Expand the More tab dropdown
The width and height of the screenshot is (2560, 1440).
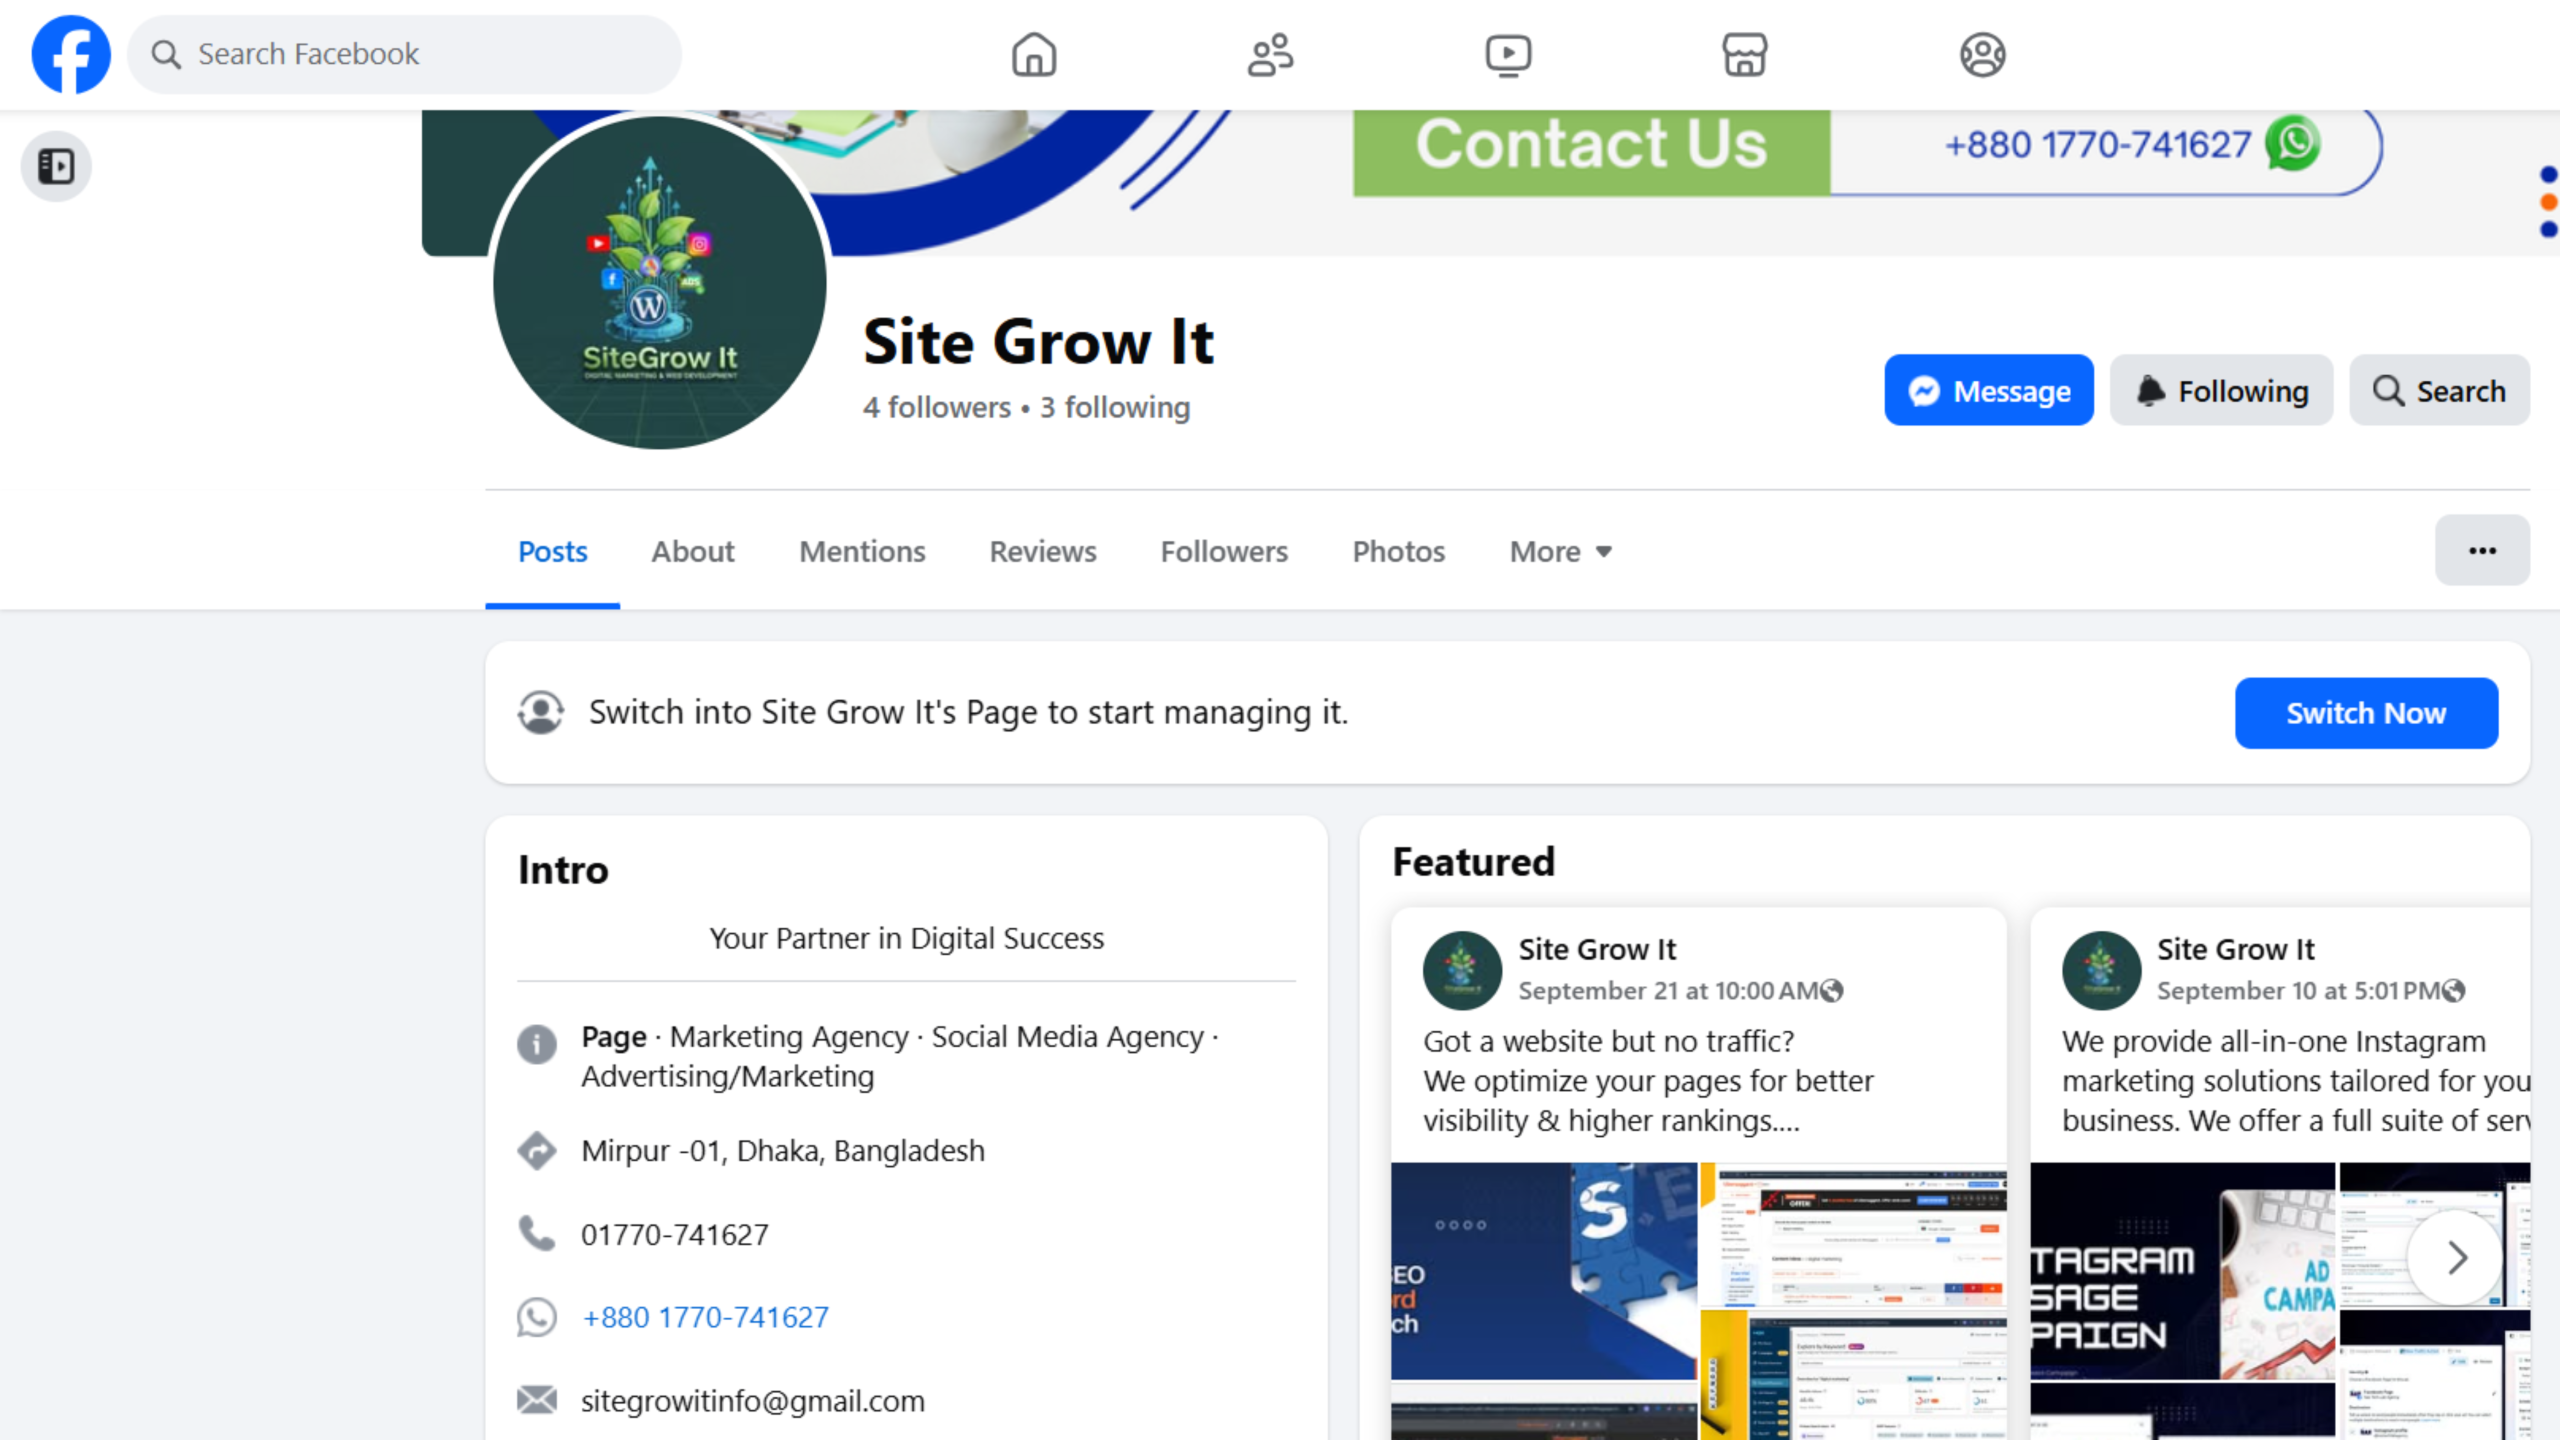click(x=1560, y=551)
